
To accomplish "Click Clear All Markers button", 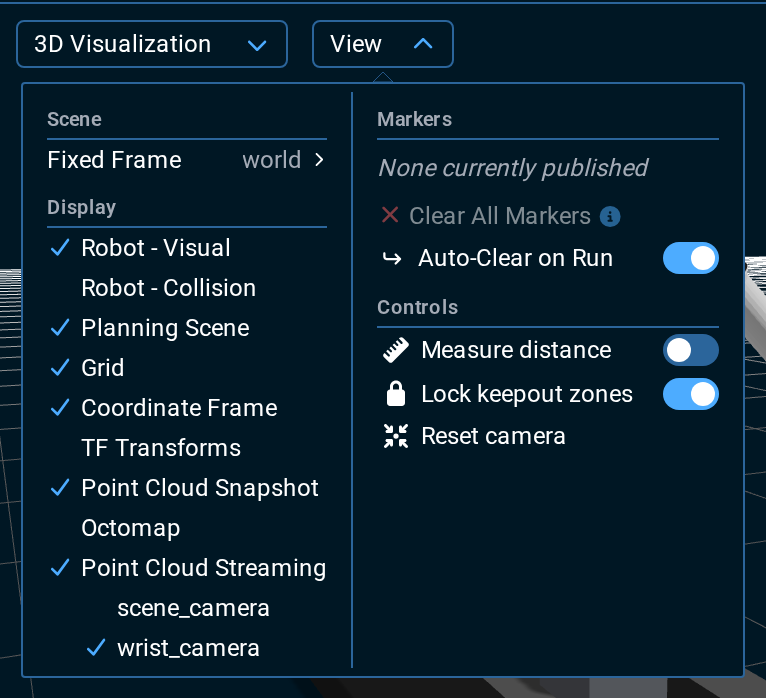I will pyautogui.click(x=500, y=216).
